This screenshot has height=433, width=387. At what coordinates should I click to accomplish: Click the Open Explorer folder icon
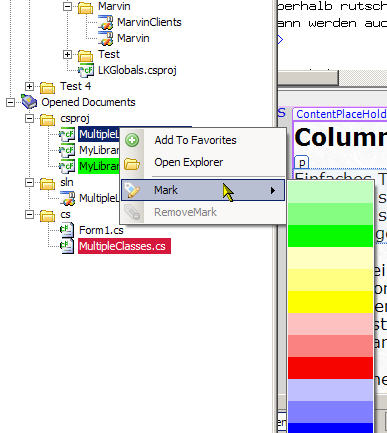pyautogui.click(x=132, y=163)
